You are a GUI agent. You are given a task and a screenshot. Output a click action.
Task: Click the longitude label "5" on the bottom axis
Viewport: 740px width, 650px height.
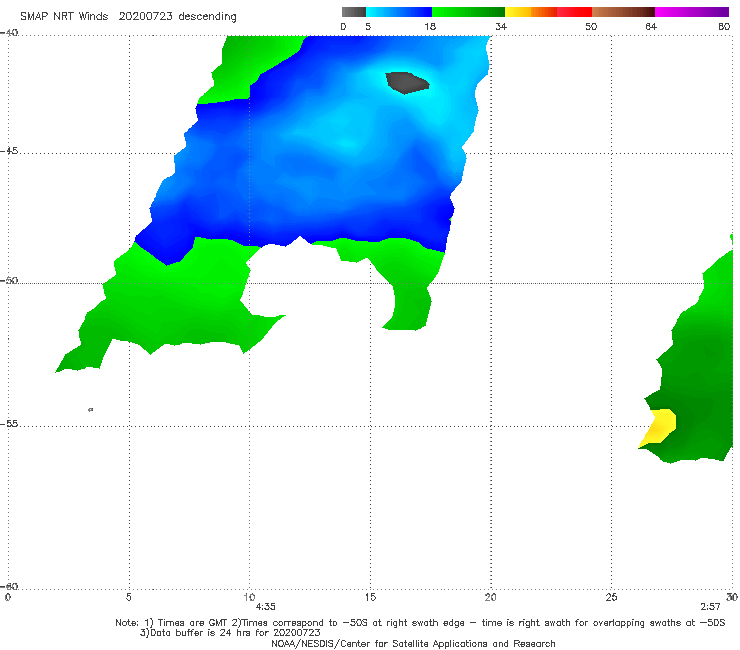(128, 597)
